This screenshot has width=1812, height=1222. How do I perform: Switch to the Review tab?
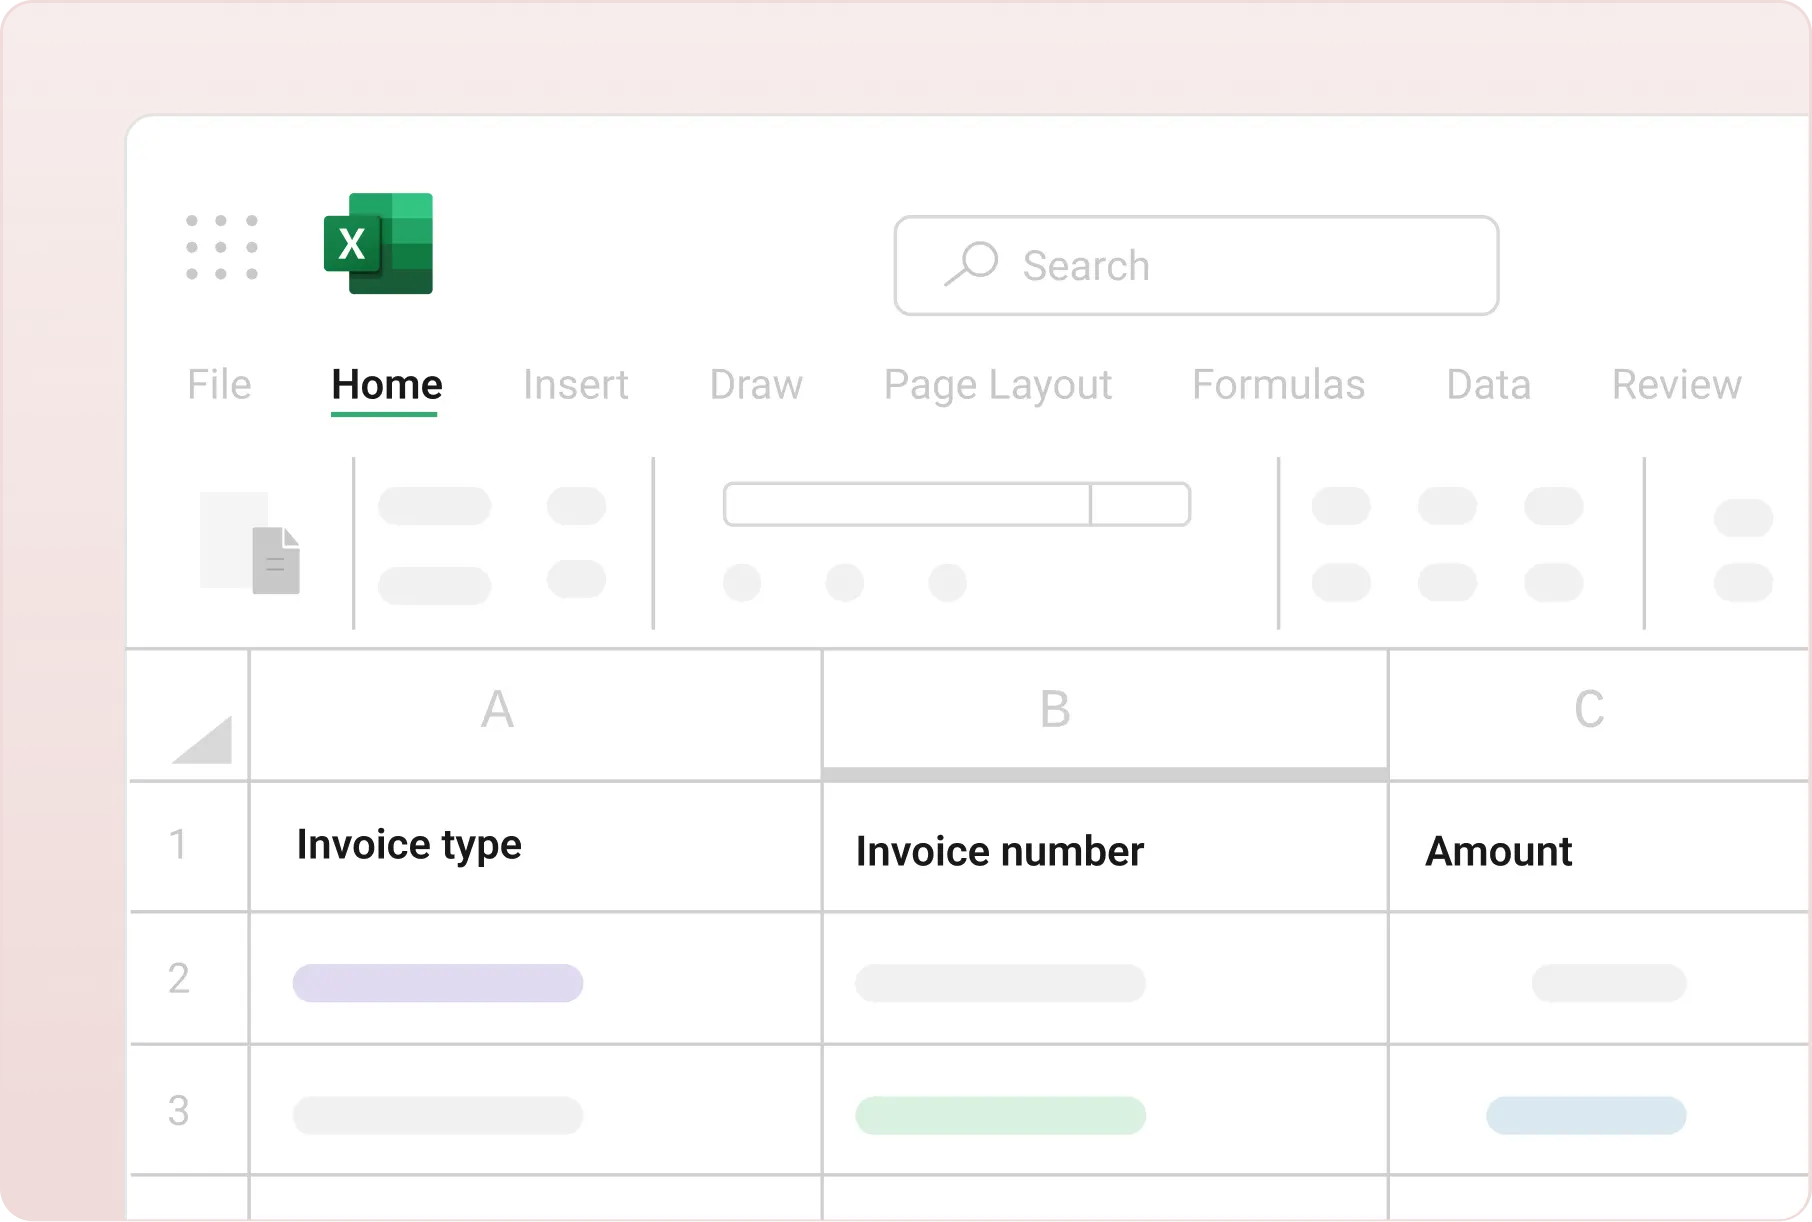[1676, 385]
